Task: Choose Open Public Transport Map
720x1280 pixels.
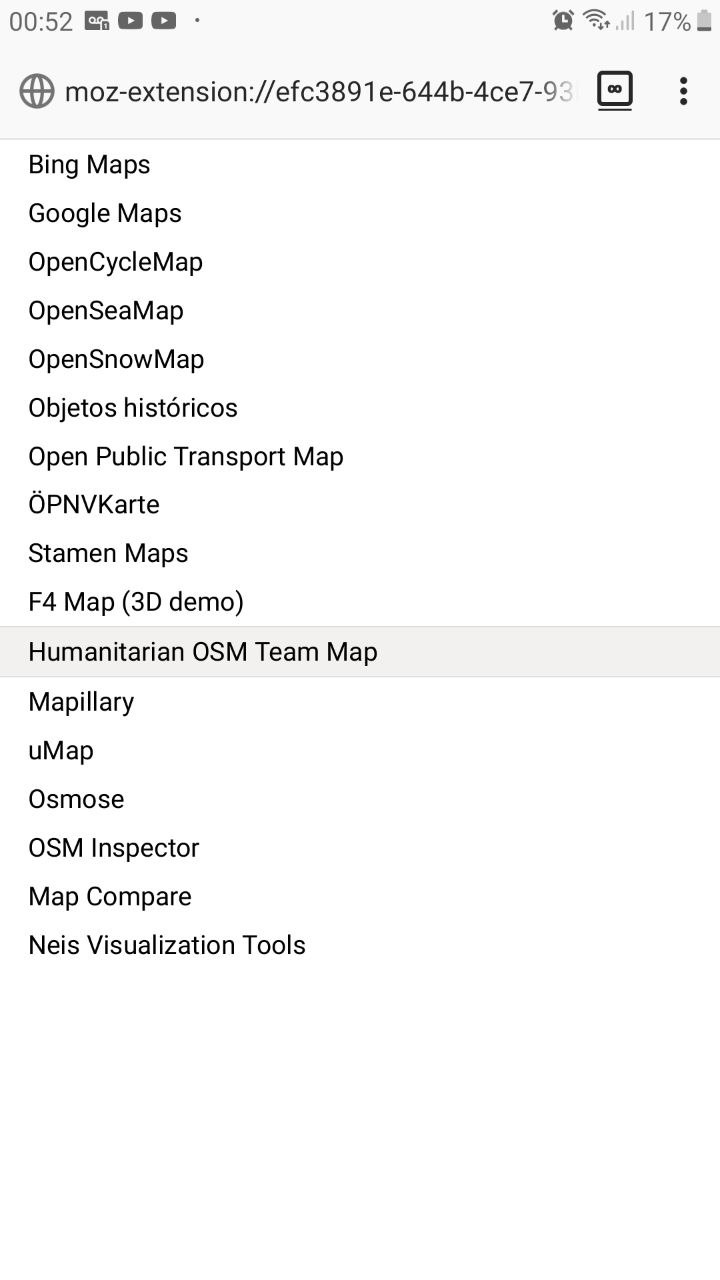Action: [360, 457]
